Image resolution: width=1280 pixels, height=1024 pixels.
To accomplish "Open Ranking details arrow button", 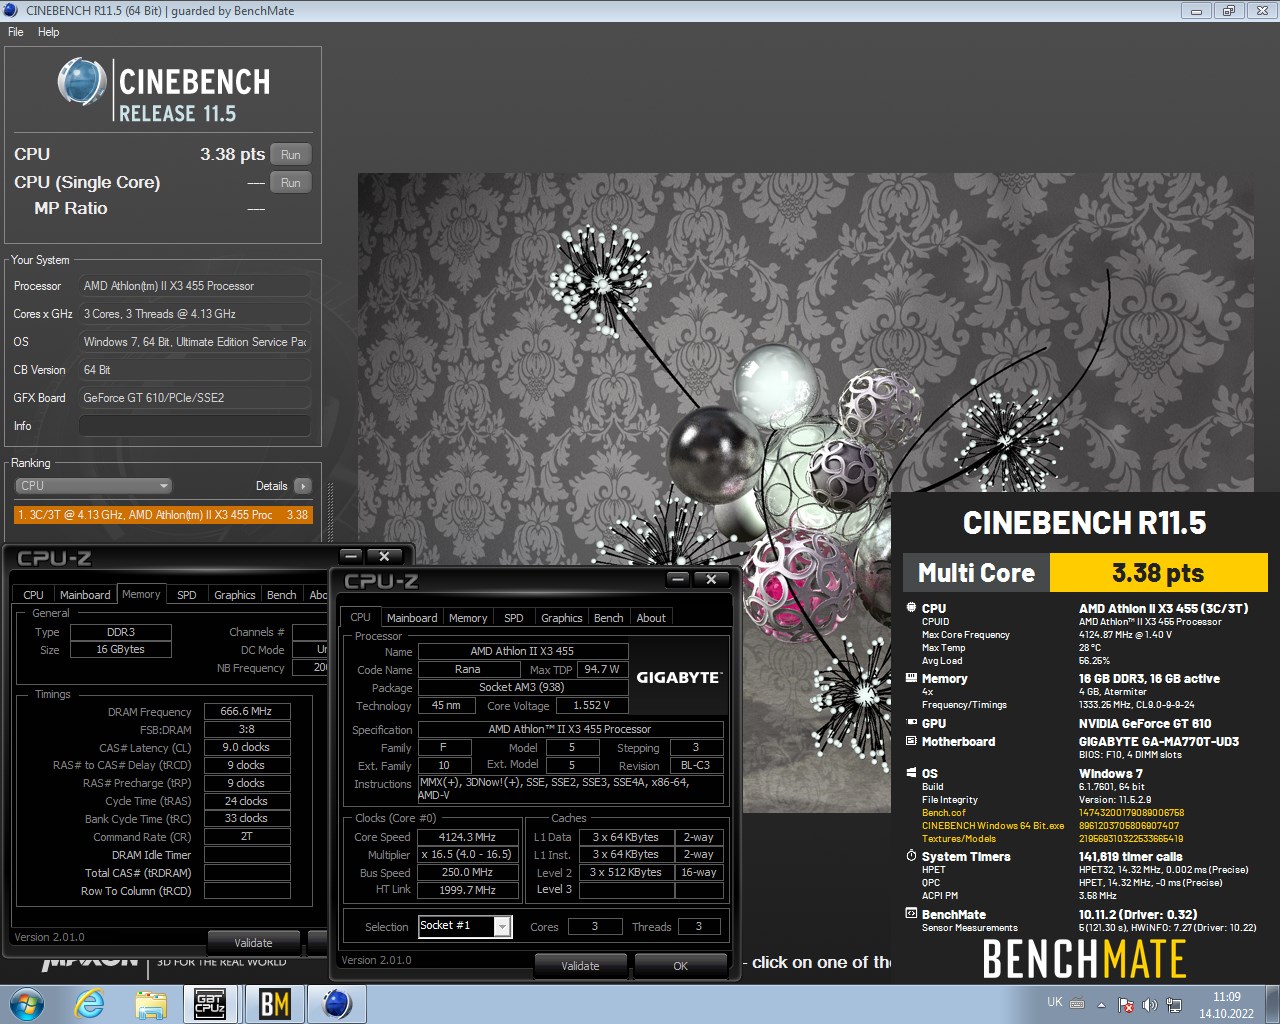I will coord(303,486).
